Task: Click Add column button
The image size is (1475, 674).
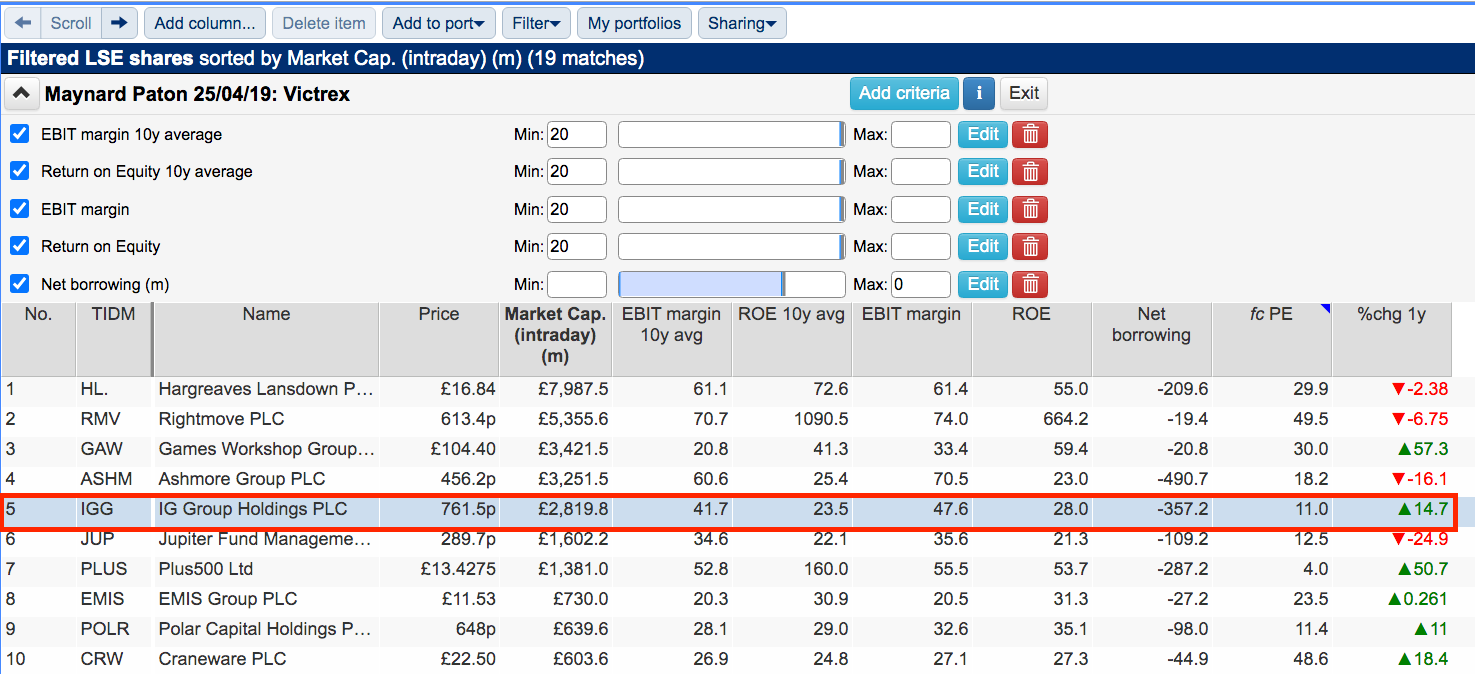Action: [205, 23]
